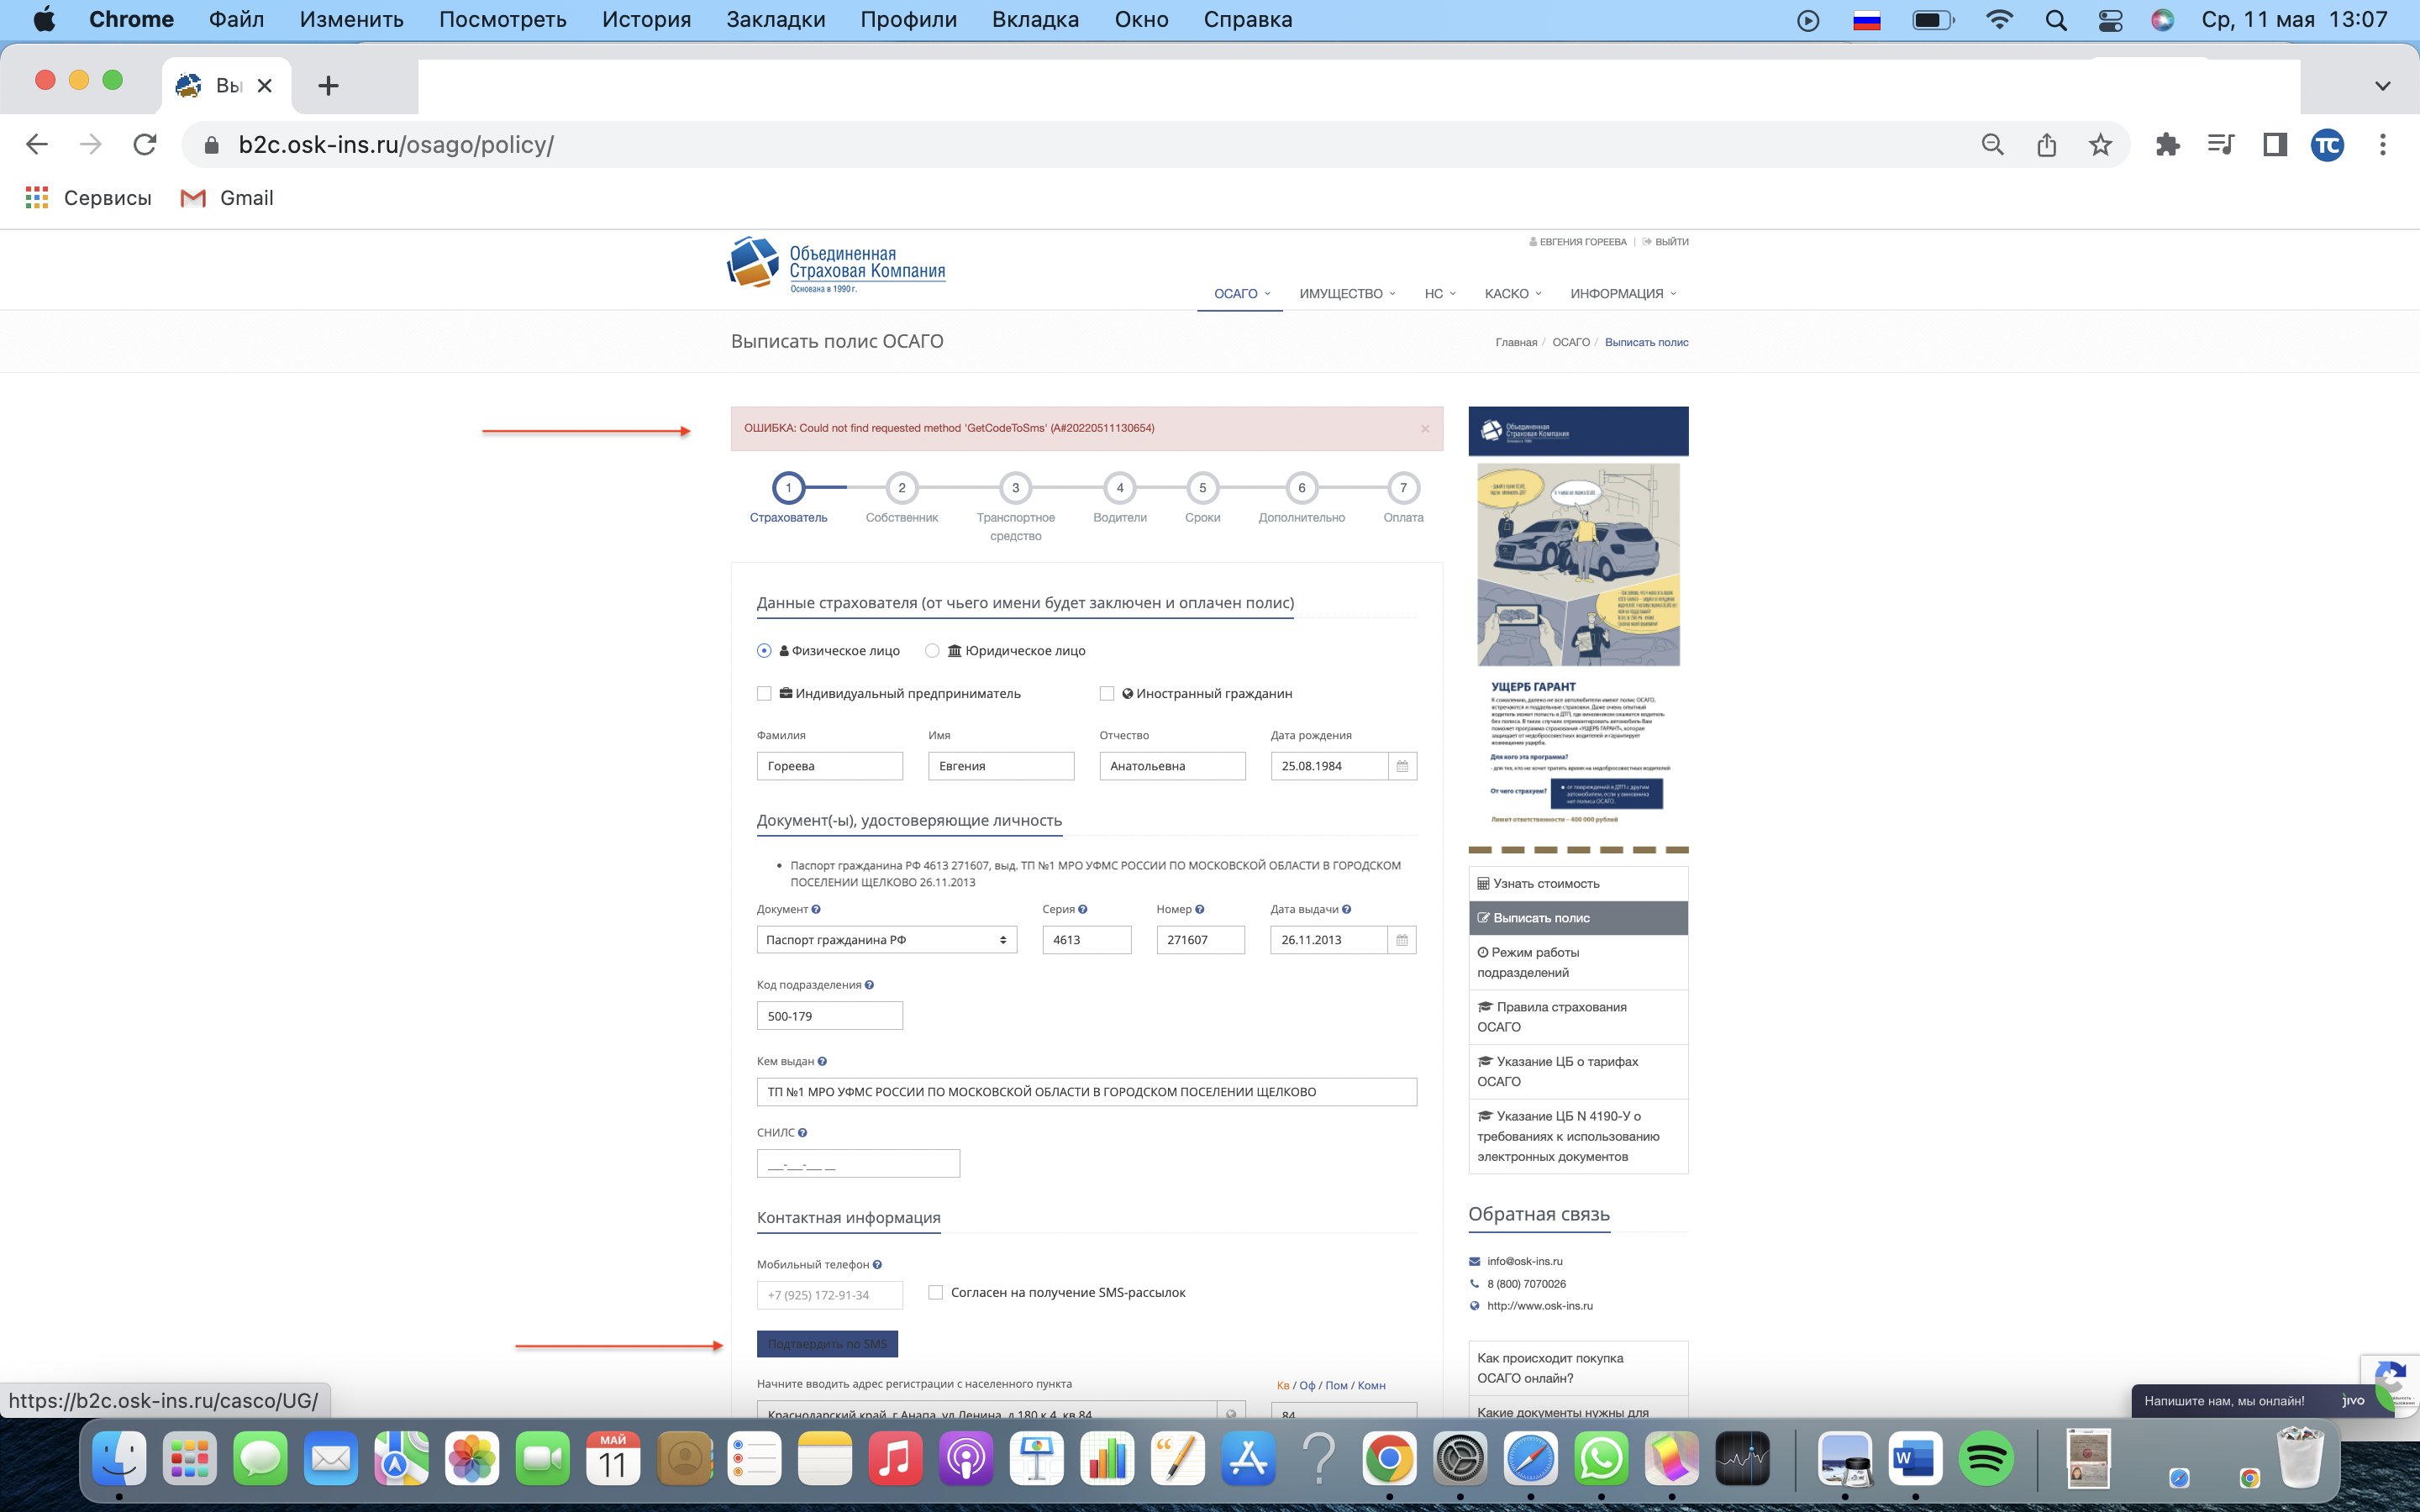The height and width of the screenshot is (1512, 2420).
Task: Open the Документ type dropdown
Action: (887, 940)
